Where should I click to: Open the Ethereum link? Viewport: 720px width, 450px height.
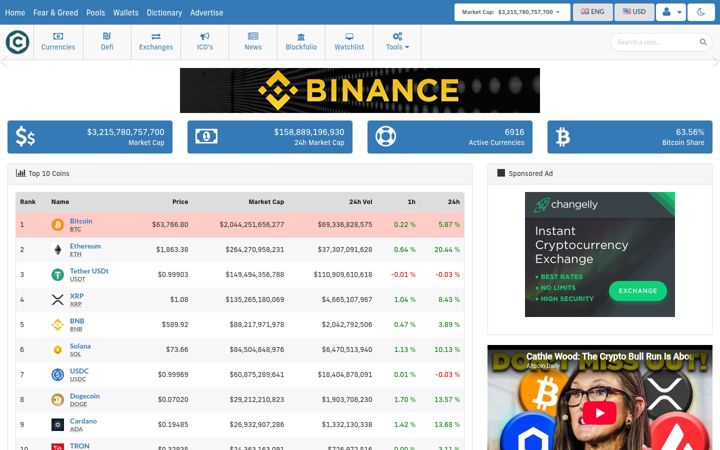tap(85, 246)
